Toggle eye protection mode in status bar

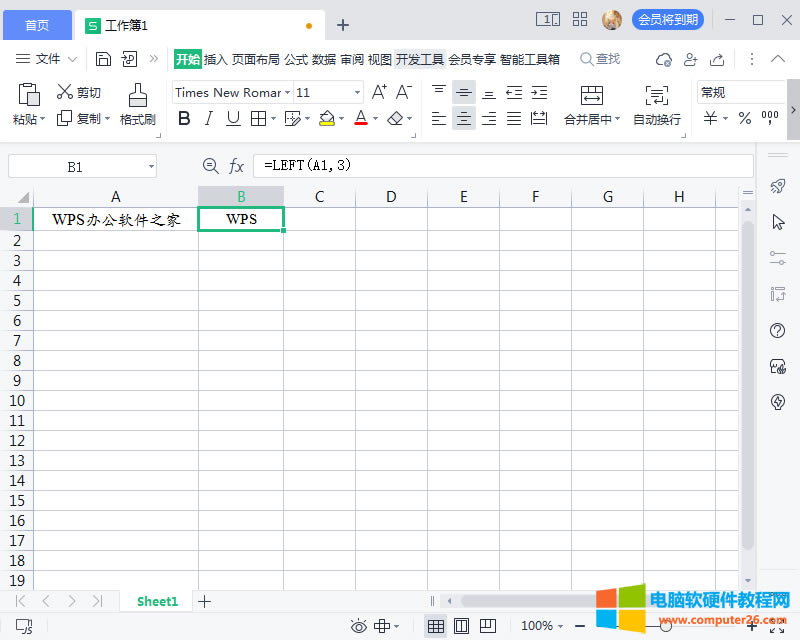pos(359,626)
